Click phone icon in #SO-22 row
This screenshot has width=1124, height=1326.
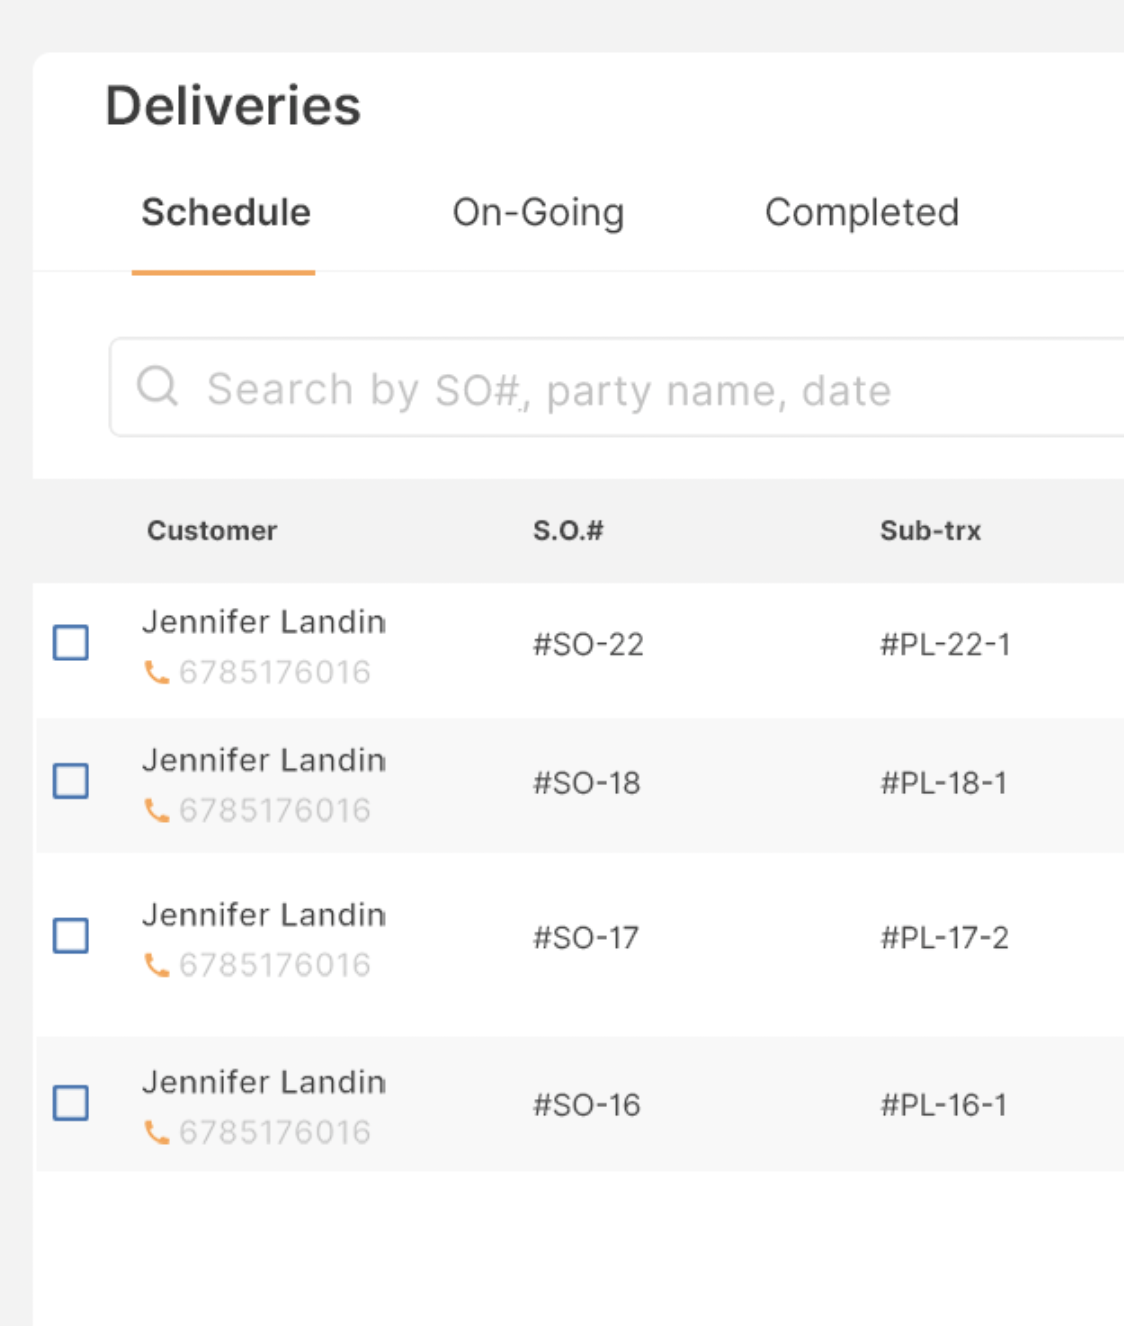[x=157, y=673]
